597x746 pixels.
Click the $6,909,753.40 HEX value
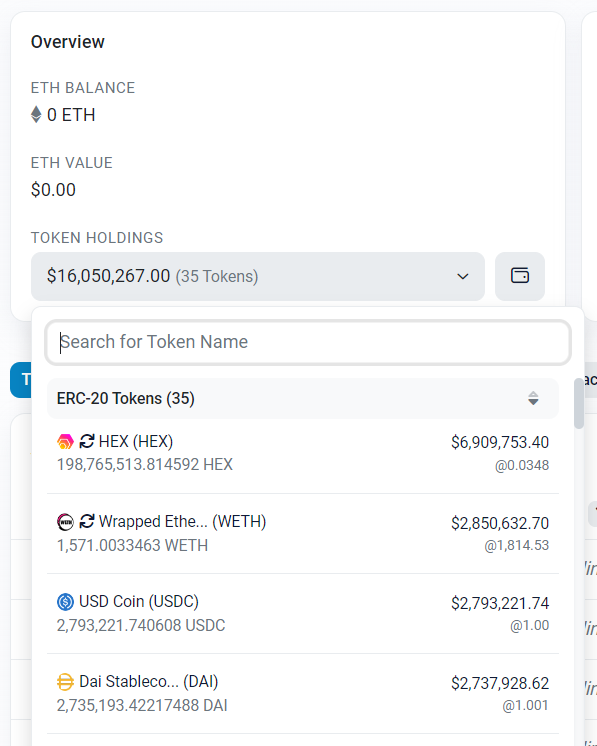[x=500, y=442]
